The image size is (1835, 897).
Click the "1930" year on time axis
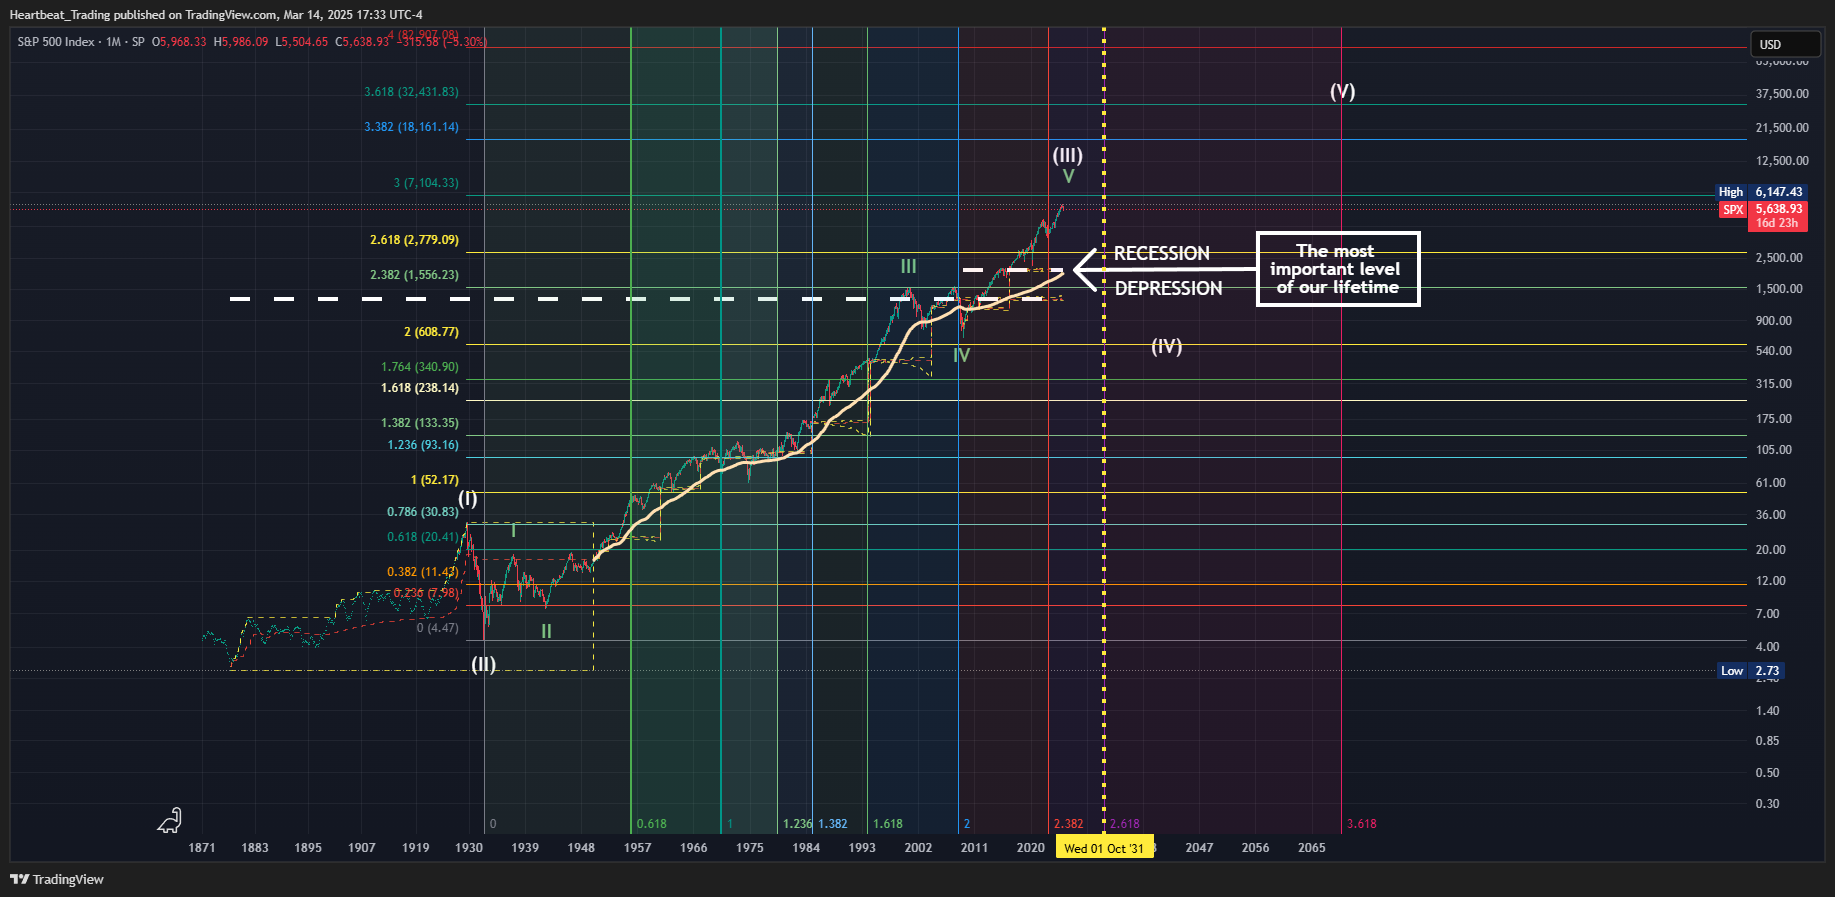coord(469,848)
